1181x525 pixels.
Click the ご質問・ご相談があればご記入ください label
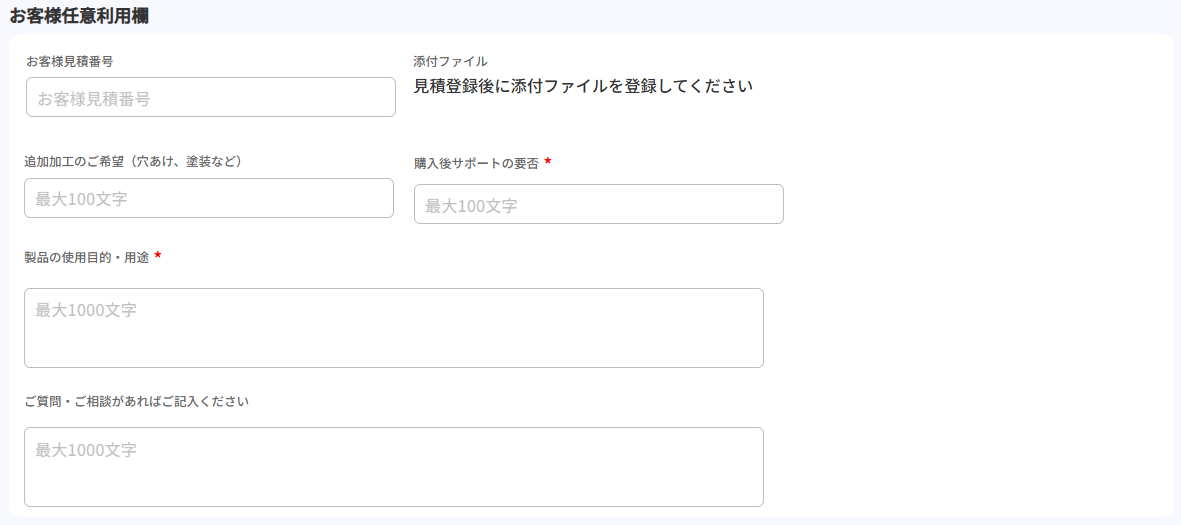pos(136,402)
